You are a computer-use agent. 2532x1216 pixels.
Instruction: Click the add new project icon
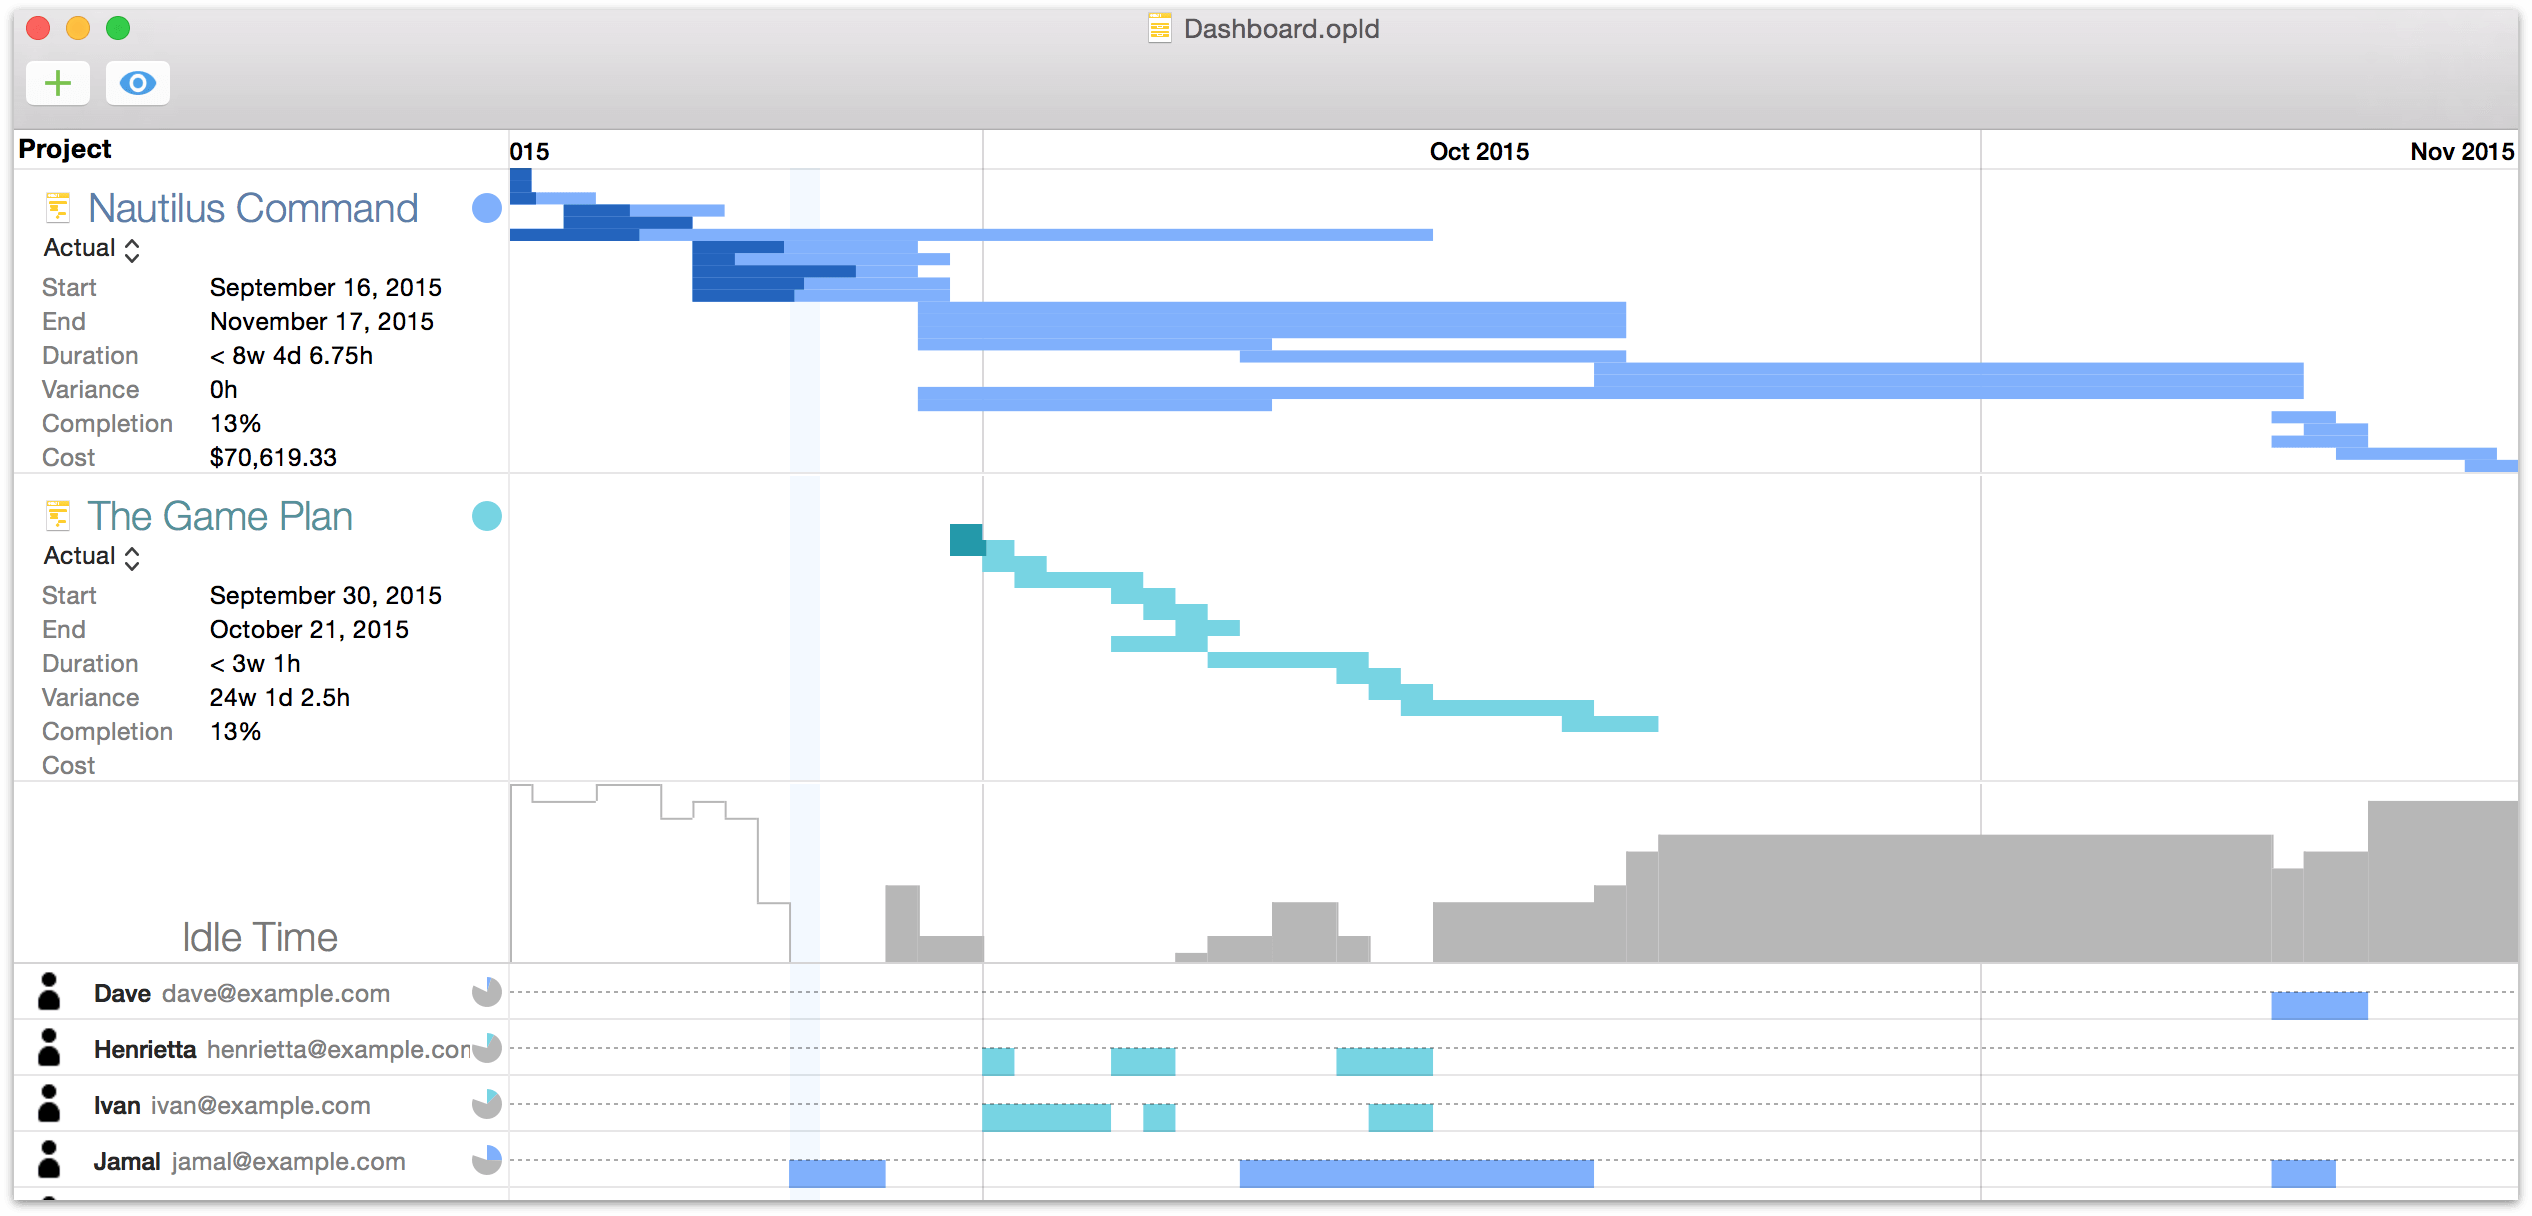coord(57,81)
